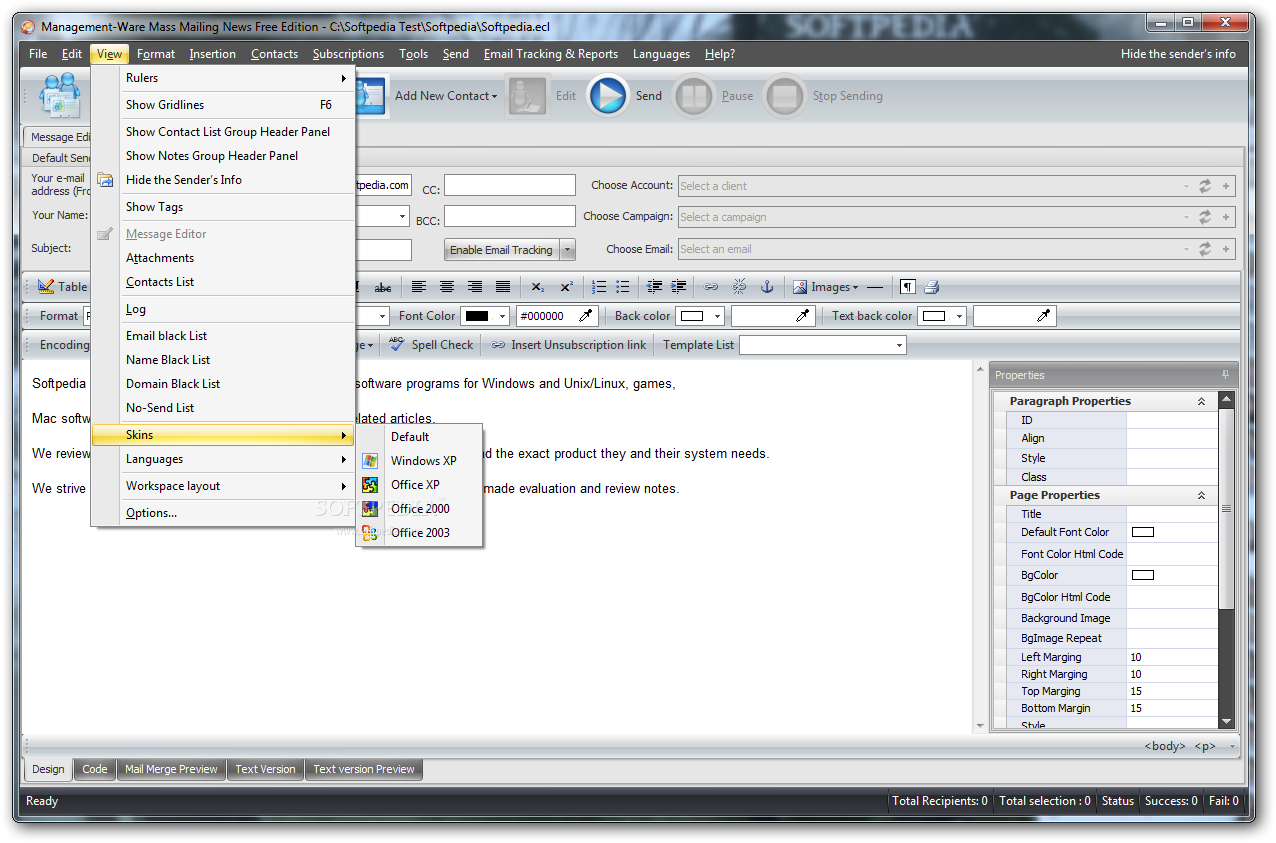The image size is (1276, 843).
Task: Expand the Choose Account combo box
Action: click(1186, 186)
